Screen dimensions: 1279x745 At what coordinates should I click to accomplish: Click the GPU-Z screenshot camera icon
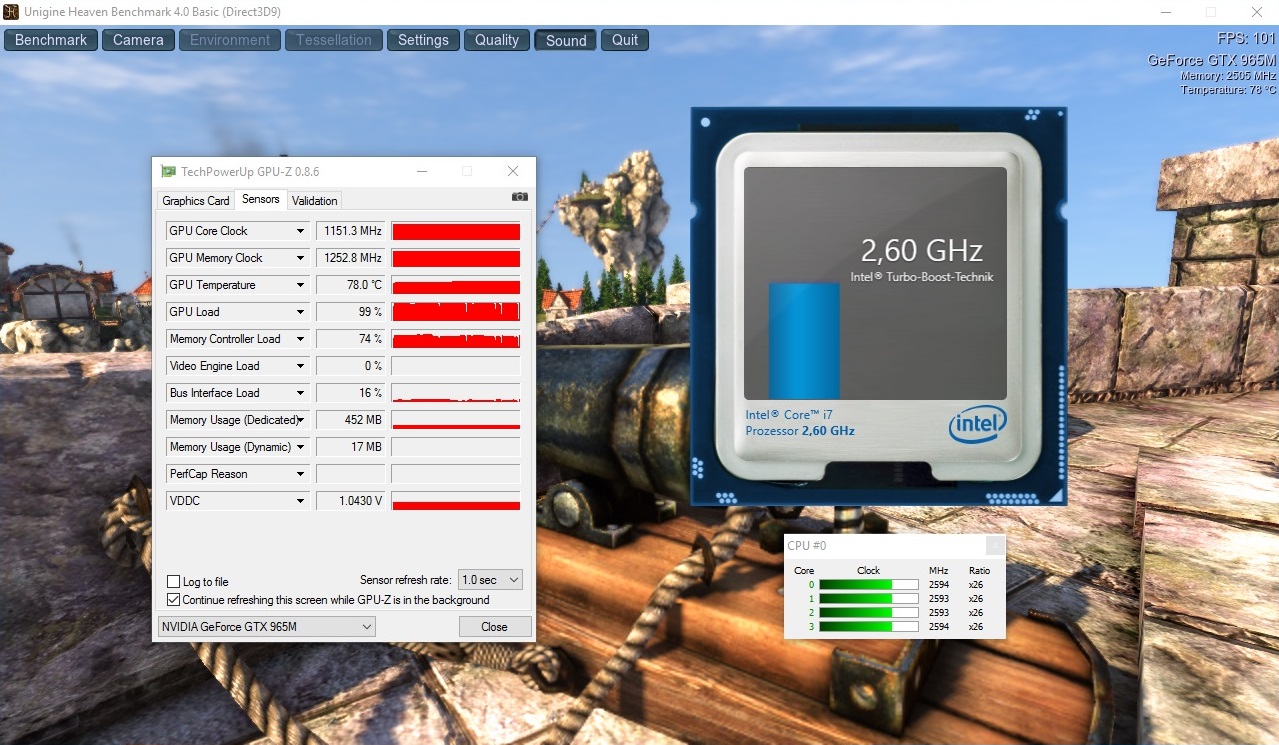(519, 198)
